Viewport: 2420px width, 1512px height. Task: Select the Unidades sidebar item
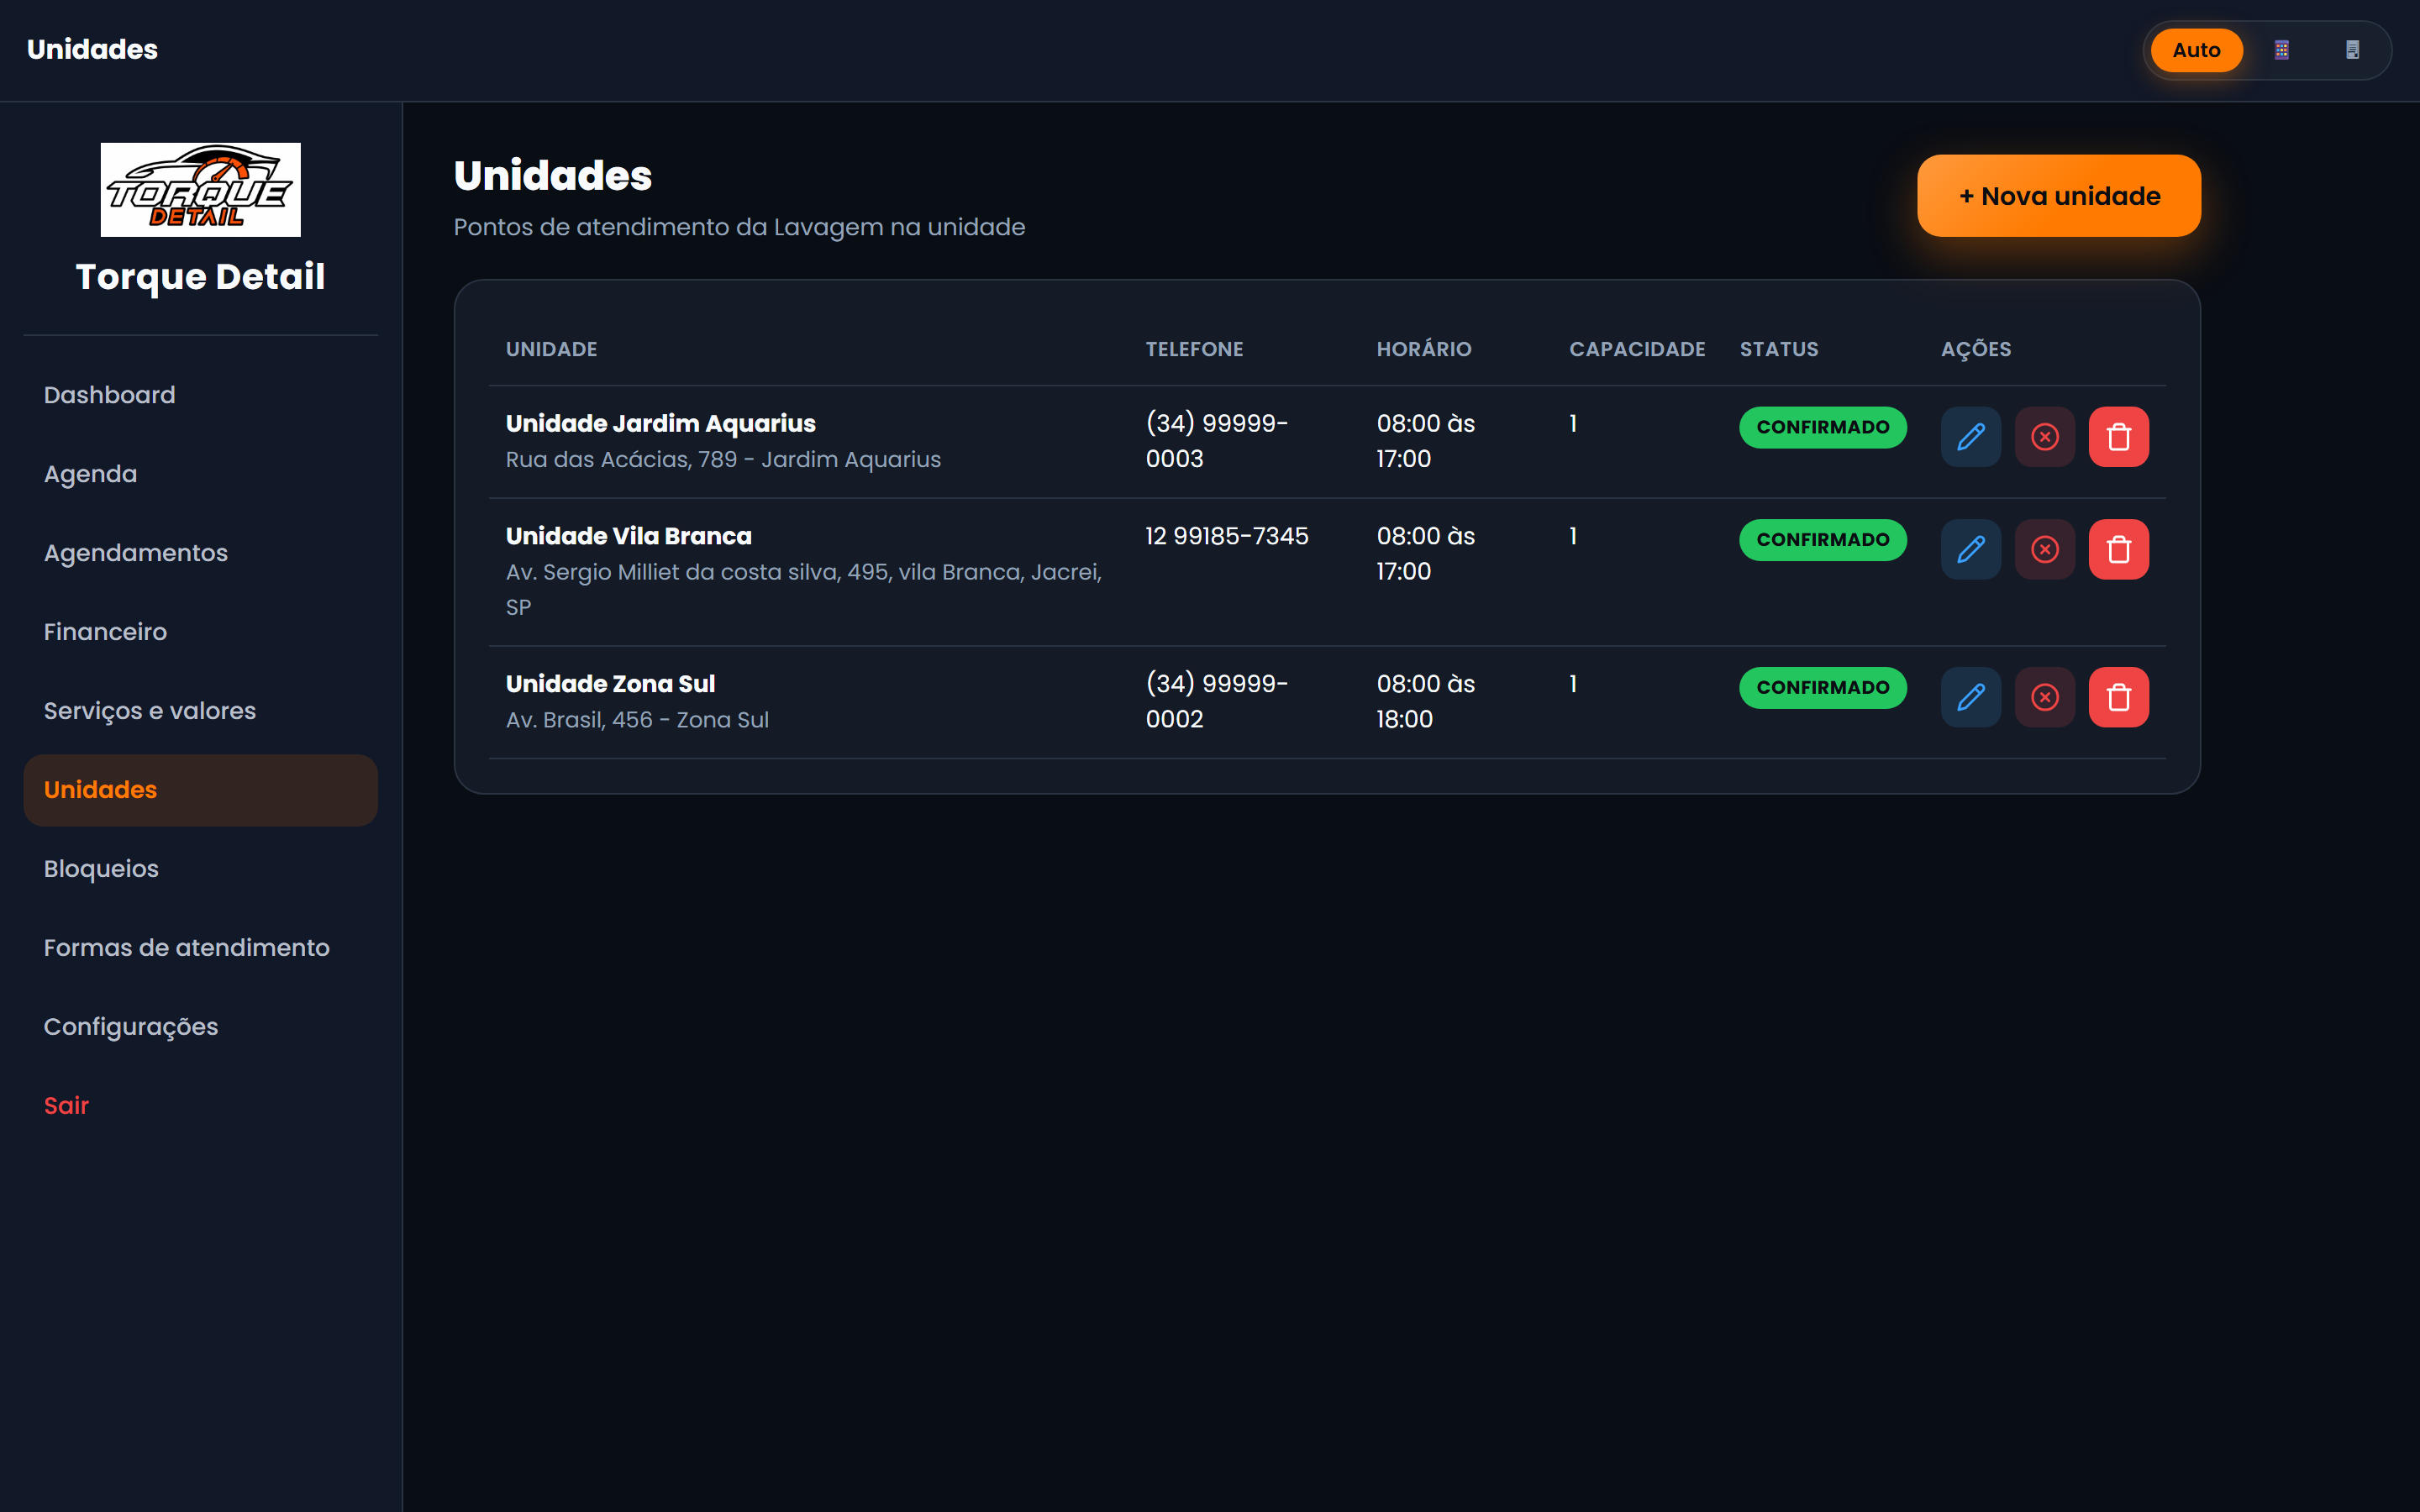[x=200, y=790]
